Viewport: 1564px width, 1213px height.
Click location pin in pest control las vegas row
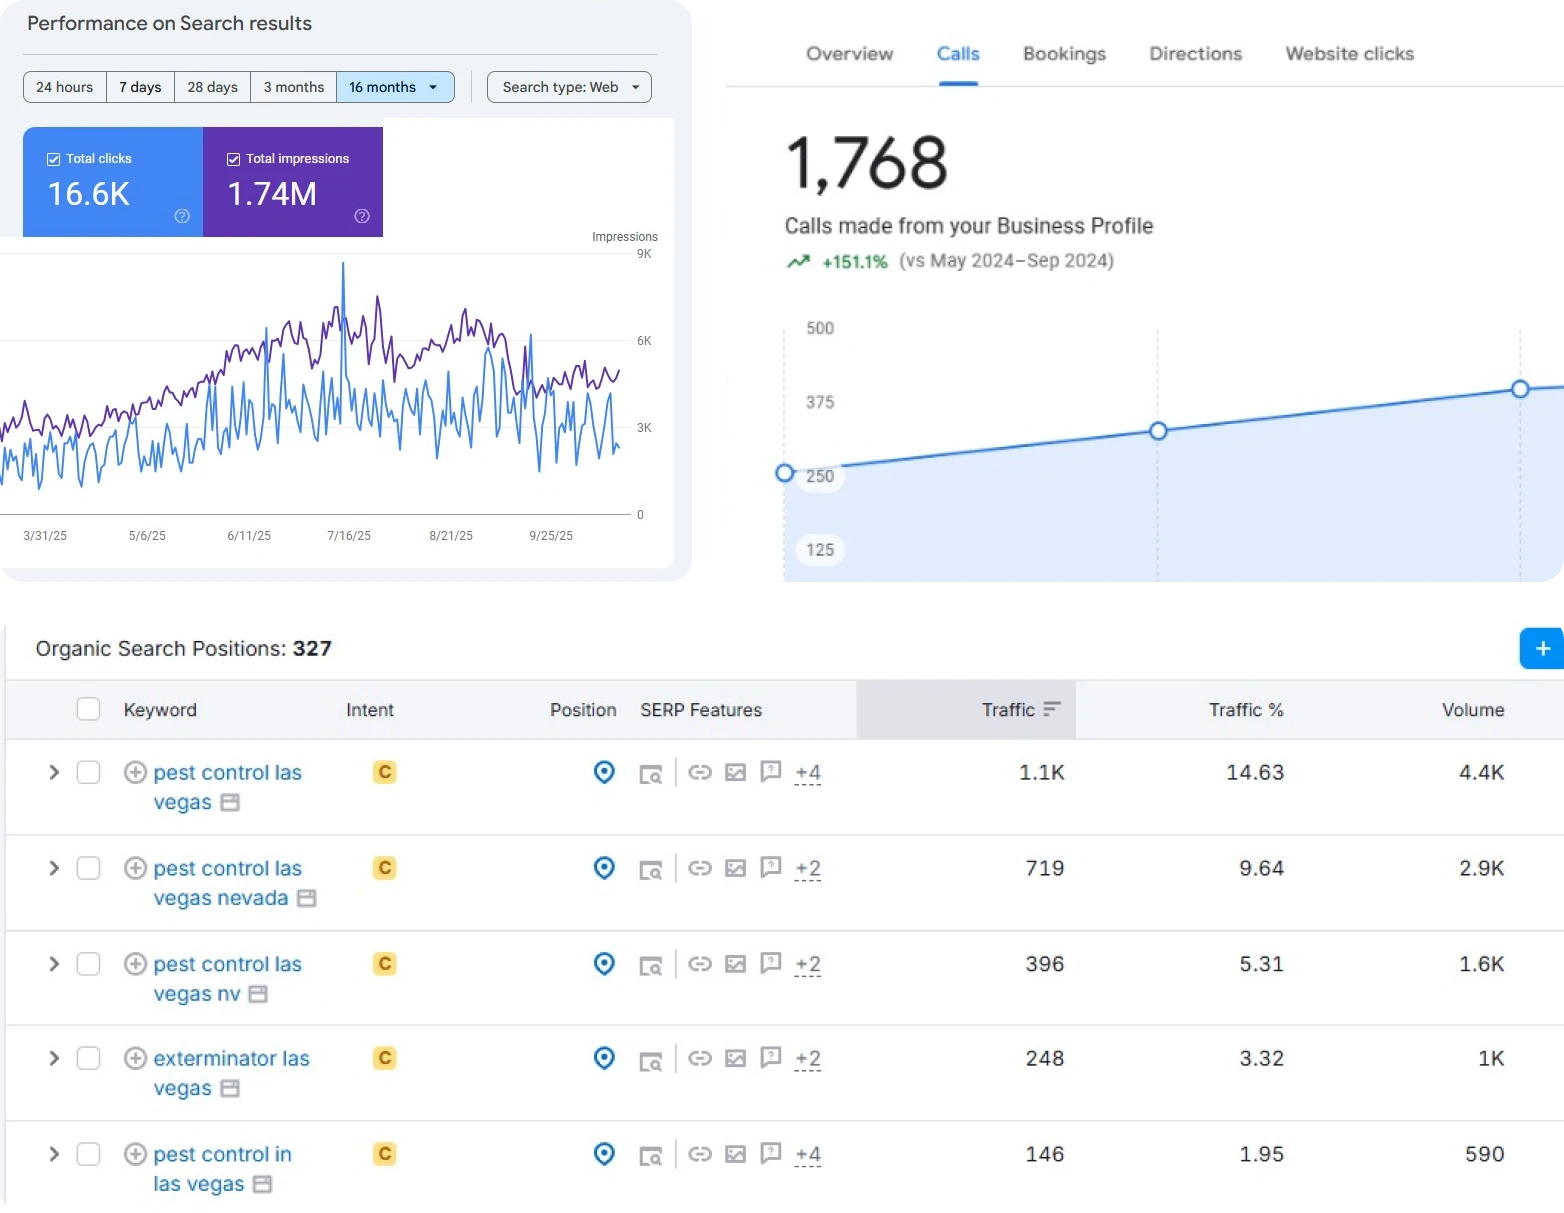coord(604,772)
